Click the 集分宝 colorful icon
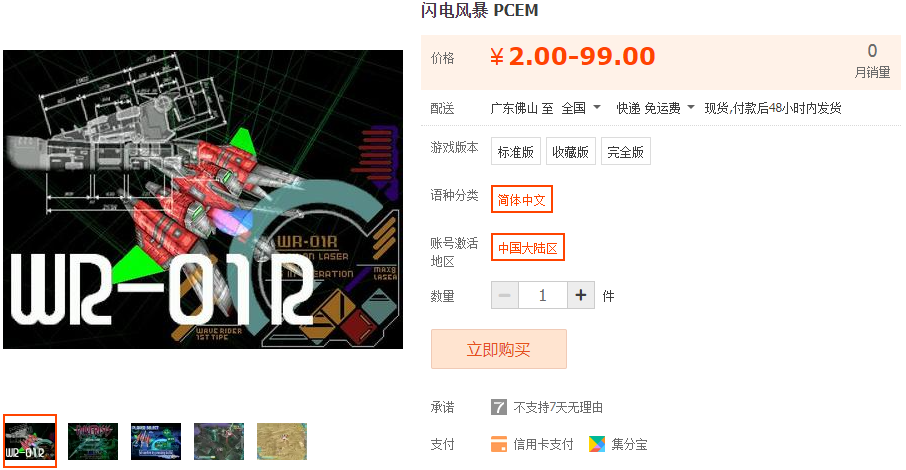906x470 pixels. [x=597, y=444]
